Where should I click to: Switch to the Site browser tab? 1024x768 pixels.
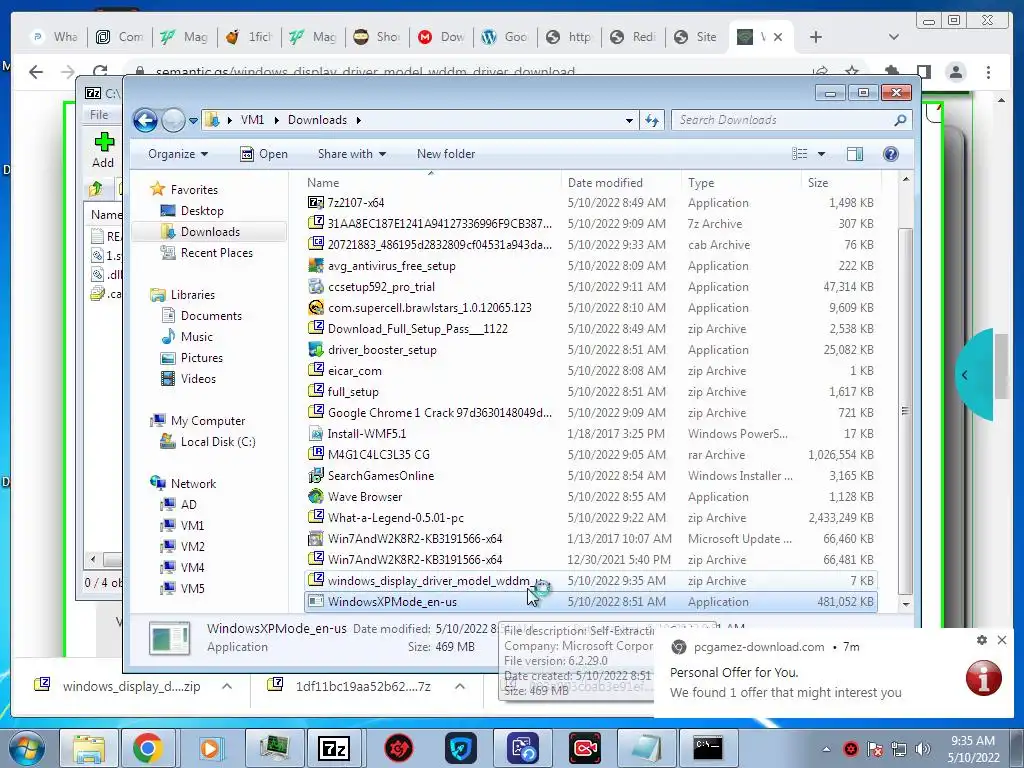696,37
